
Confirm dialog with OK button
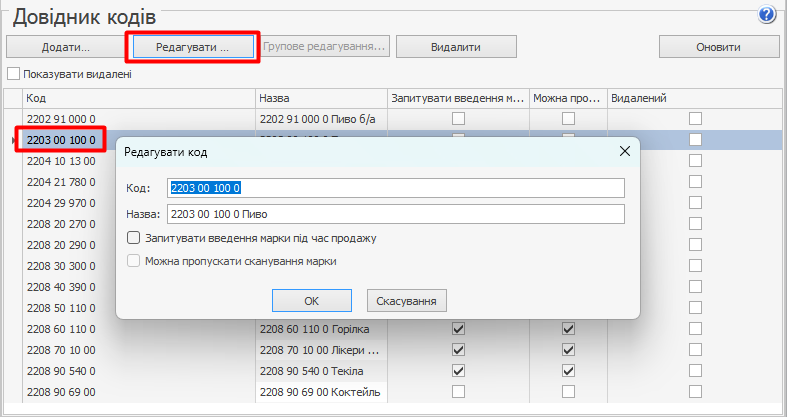click(x=312, y=301)
